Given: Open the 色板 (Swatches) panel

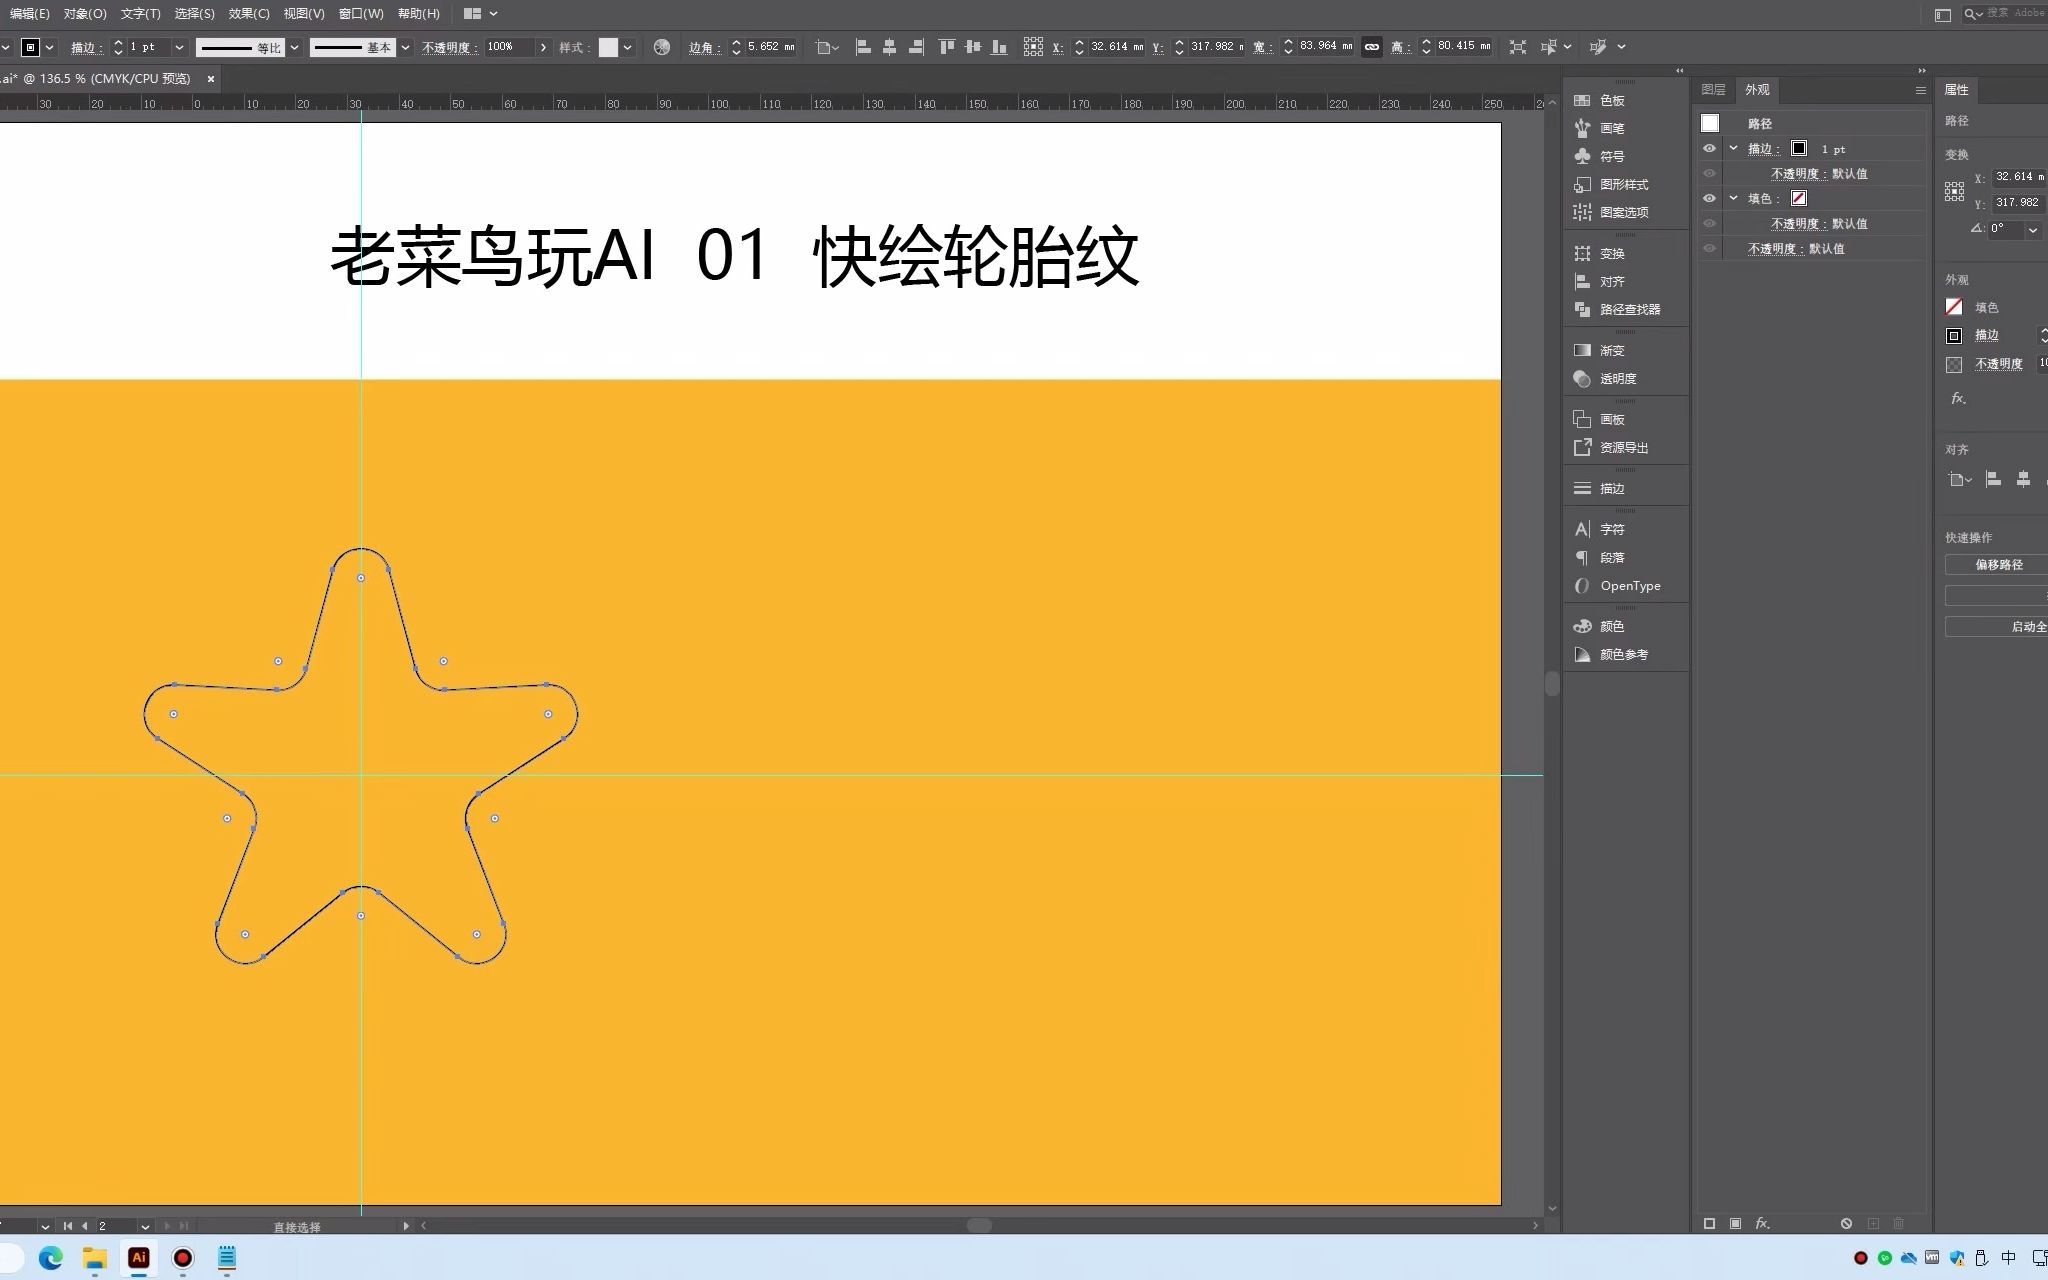Looking at the screenshot, I should coord(1600,100).
